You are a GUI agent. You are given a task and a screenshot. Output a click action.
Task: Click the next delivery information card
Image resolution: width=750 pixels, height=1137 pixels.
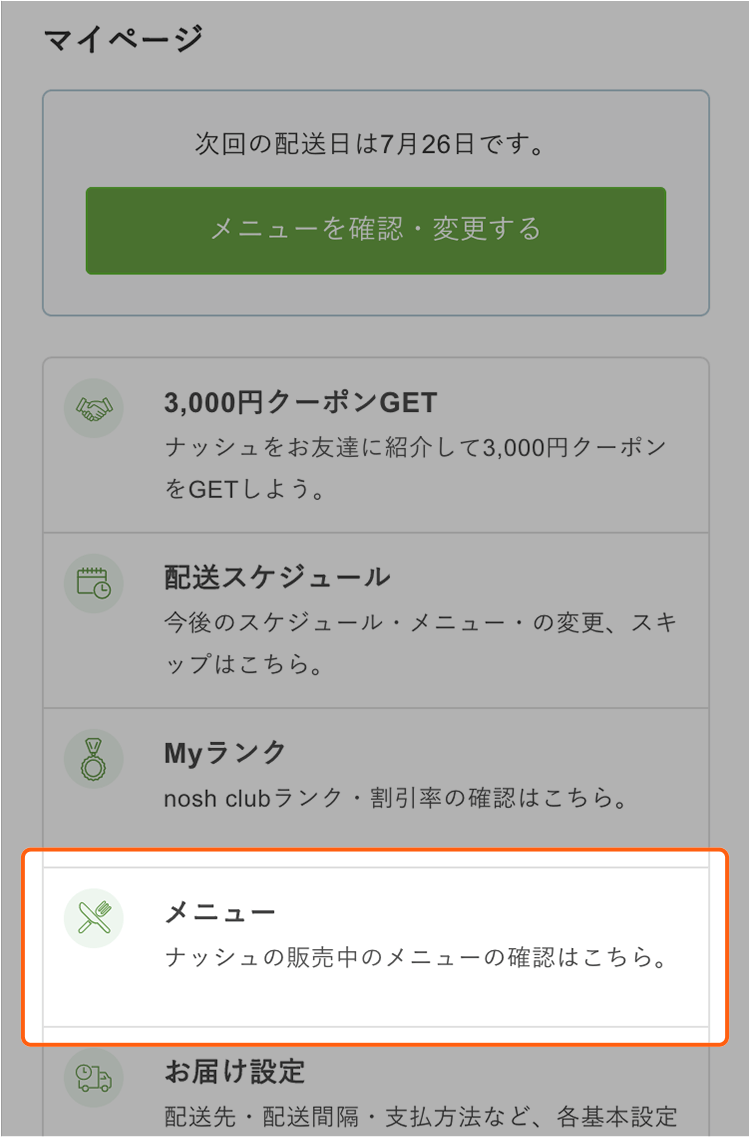pos(376,203)
